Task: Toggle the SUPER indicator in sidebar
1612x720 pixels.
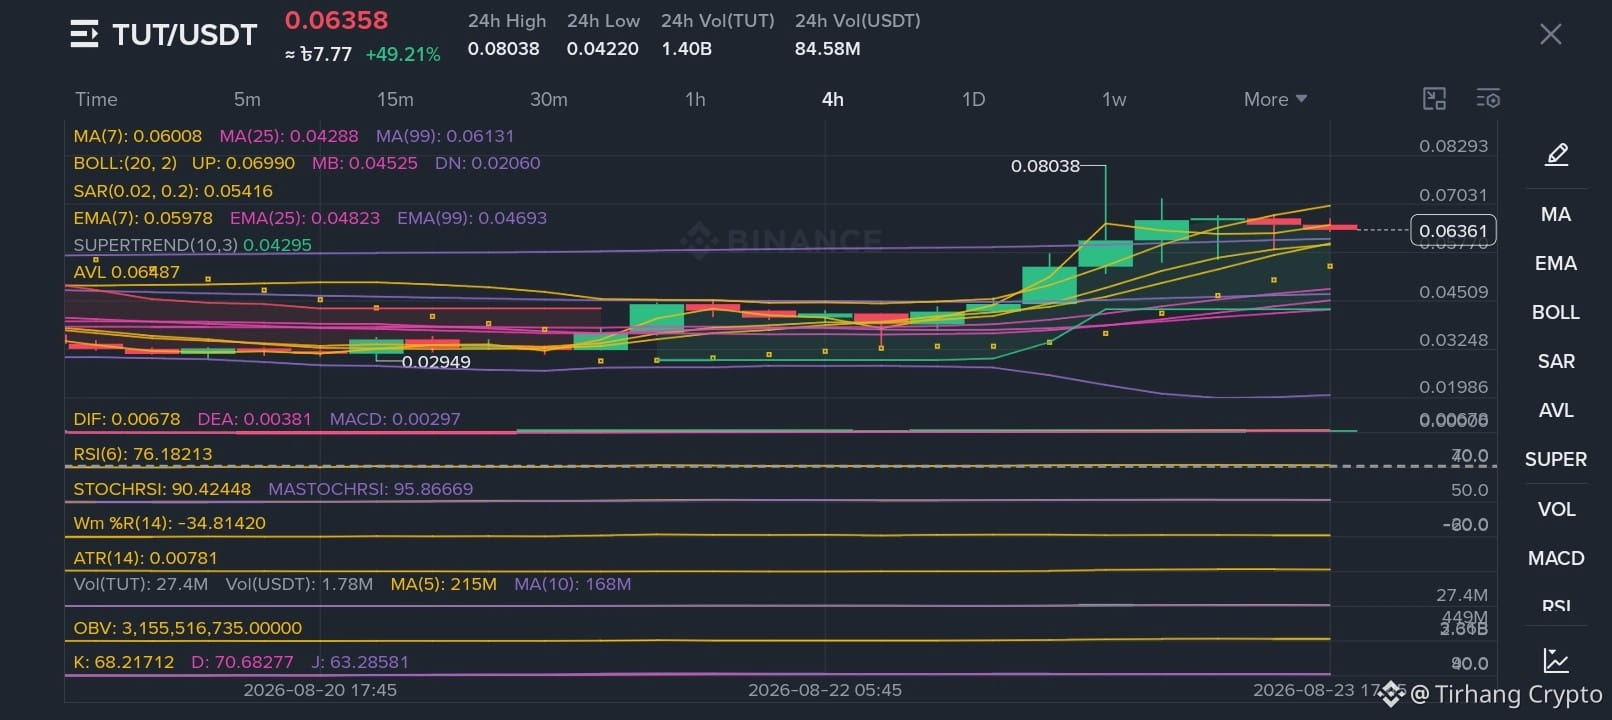Action: (x=1556, y=459)
